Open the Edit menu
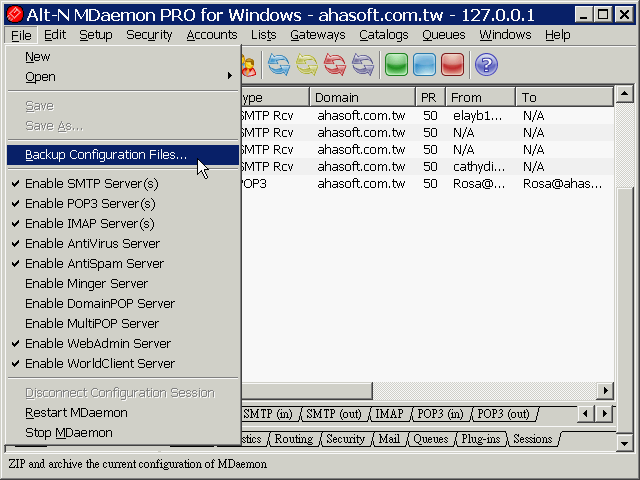This screenshot has width=640, height=480. pos(55,35)
